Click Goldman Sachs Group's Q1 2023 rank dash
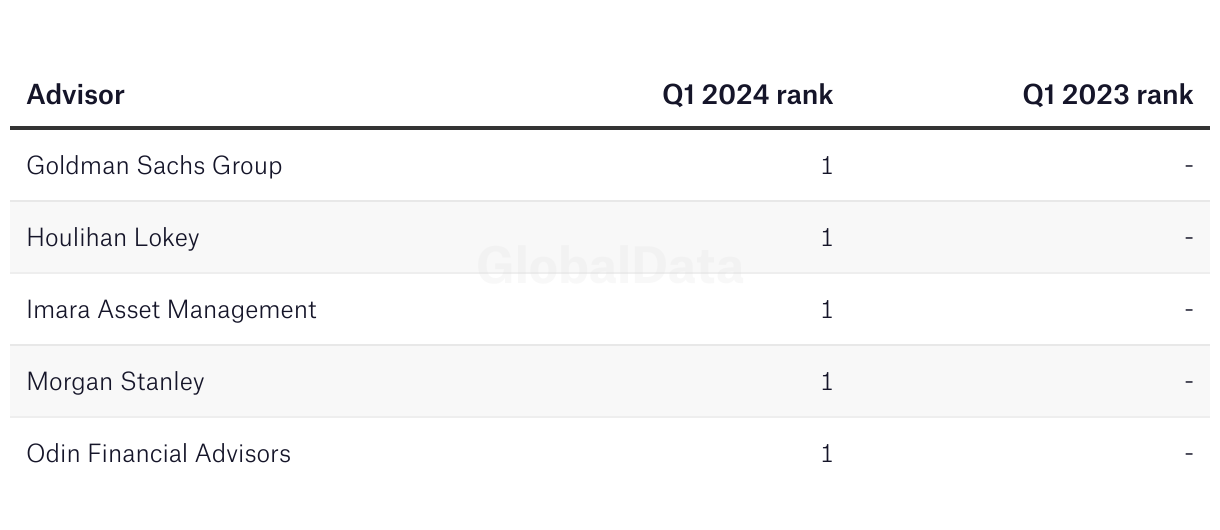The height and width of the screenshot is (530, 1220). 1188,166
